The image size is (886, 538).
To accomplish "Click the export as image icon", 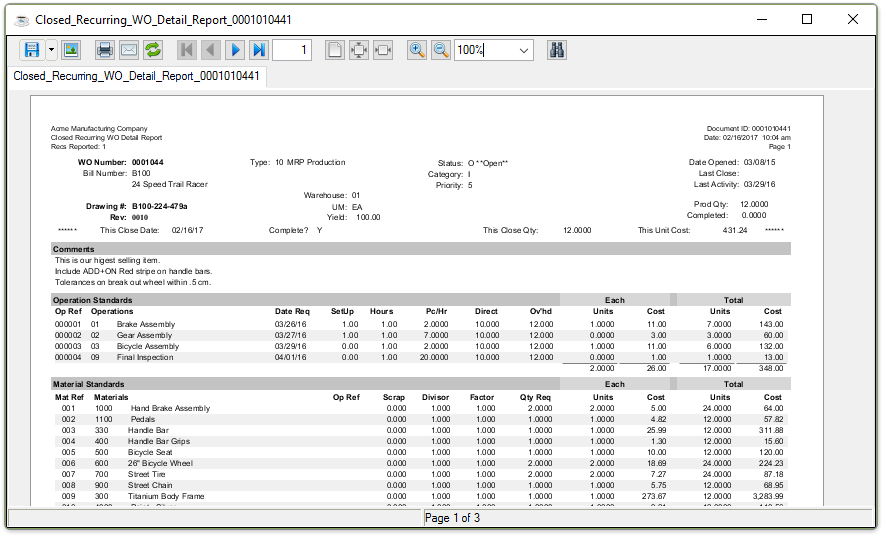I will click(71, 50).
